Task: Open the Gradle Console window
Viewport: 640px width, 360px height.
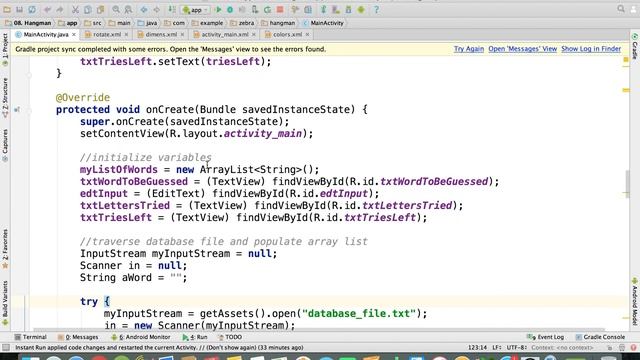Action: 600,337
